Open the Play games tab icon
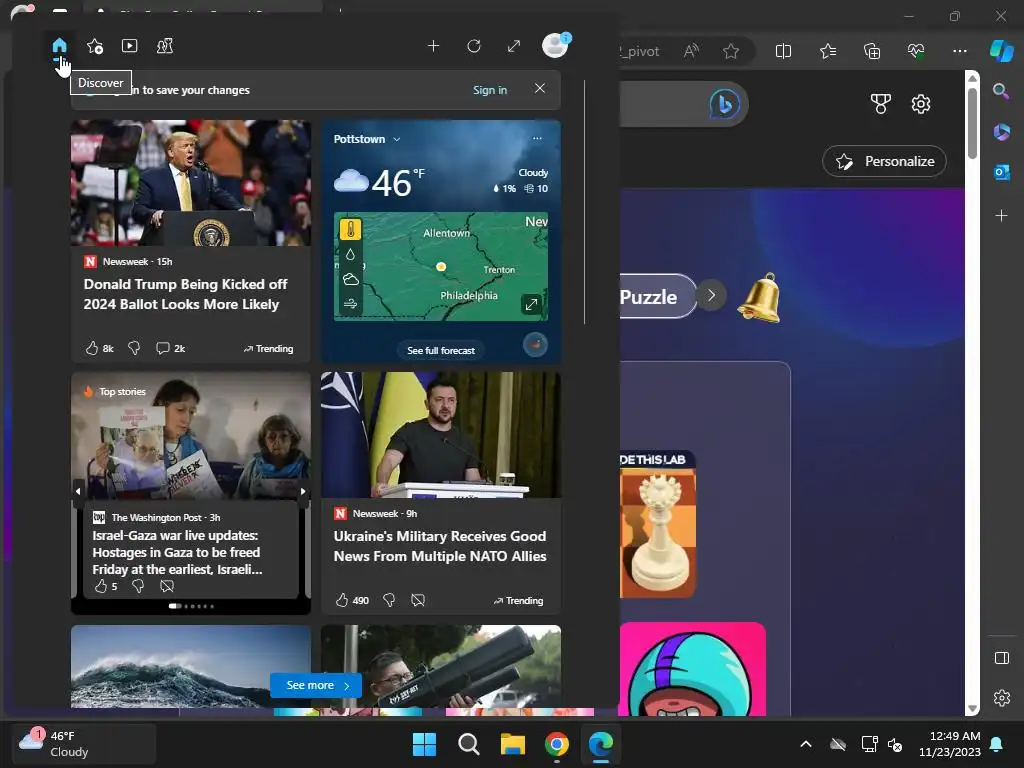This screenshot has width=1024, height=768. point(165,46)
